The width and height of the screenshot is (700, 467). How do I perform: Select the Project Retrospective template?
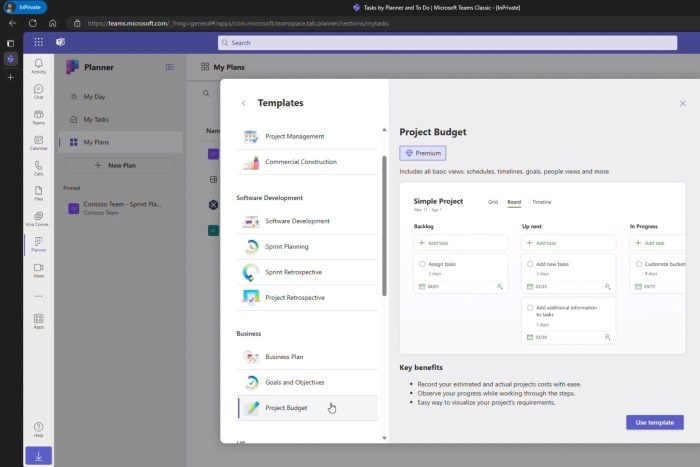pos(307,297)
